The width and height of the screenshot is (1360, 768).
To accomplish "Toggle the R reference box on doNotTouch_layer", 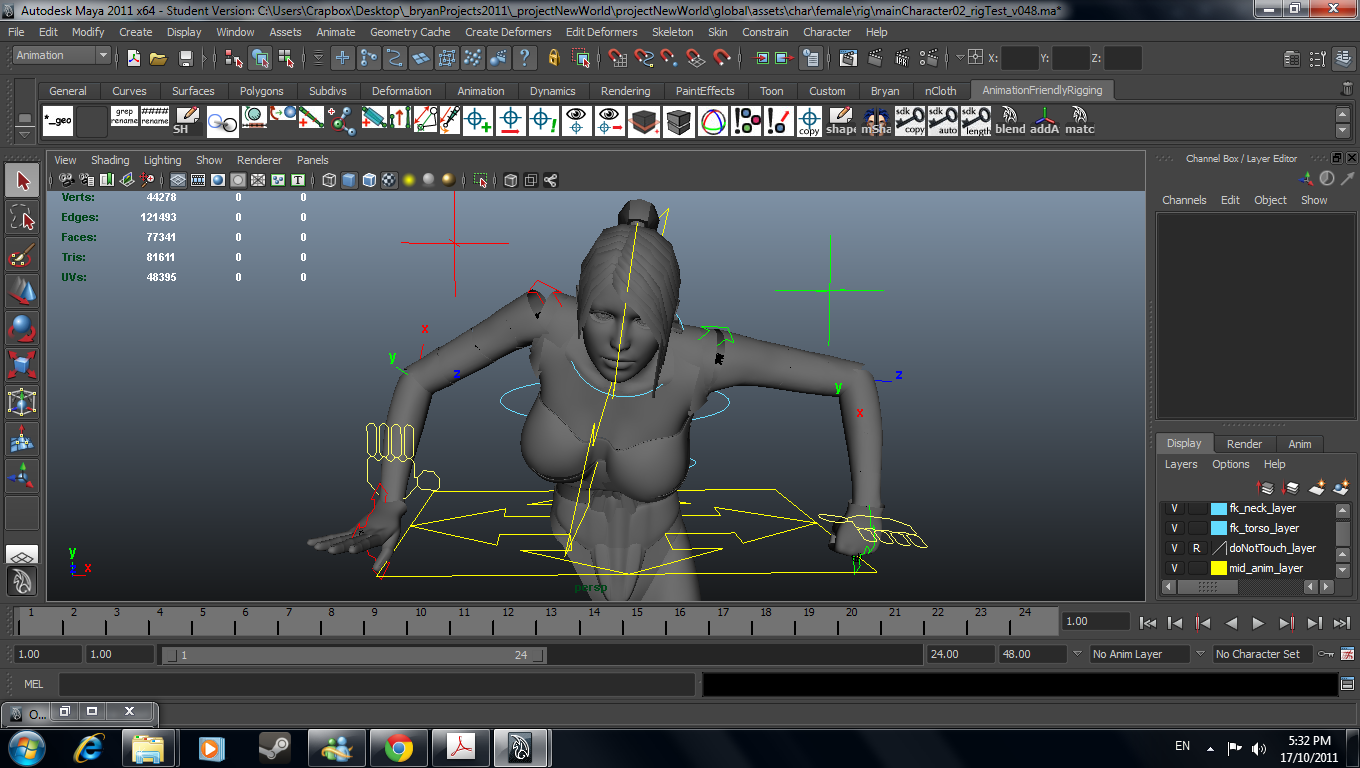I will [x=1196, y=548].
